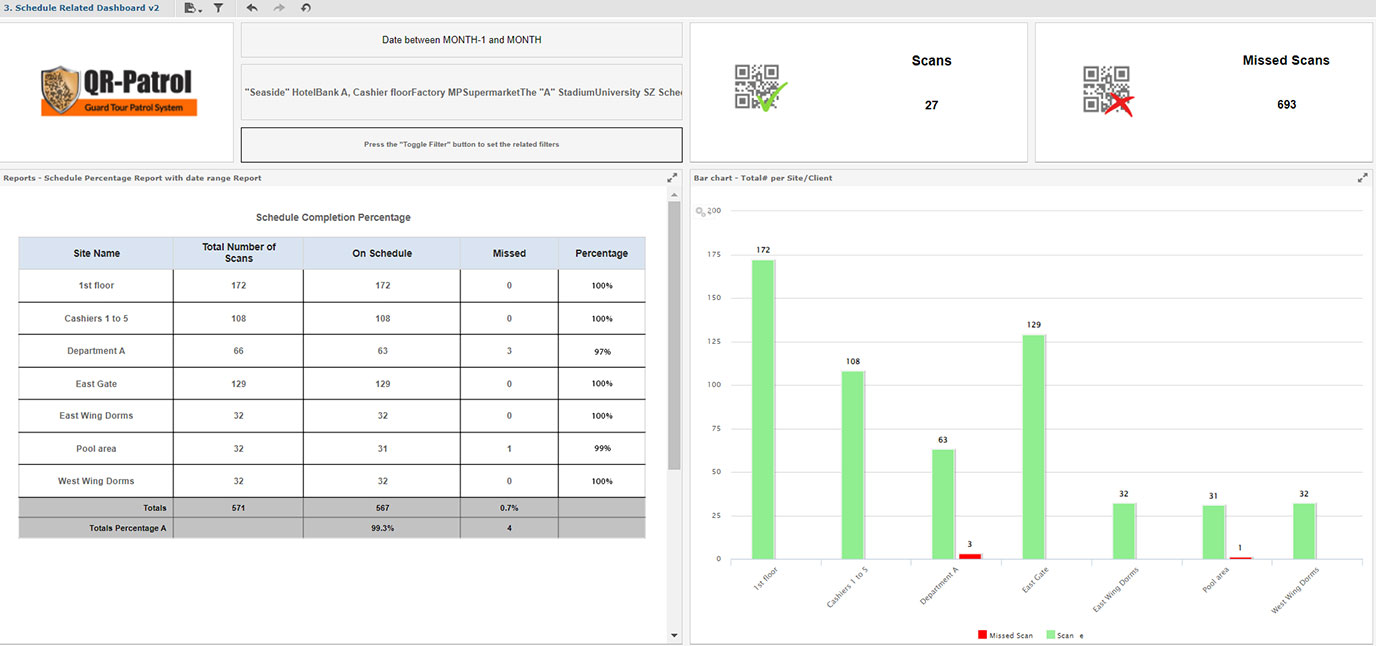This screenshot has height=646, width=1376.
Task: Toggle the Missed Scan red legend swatch
Action: tap(982, 635)
